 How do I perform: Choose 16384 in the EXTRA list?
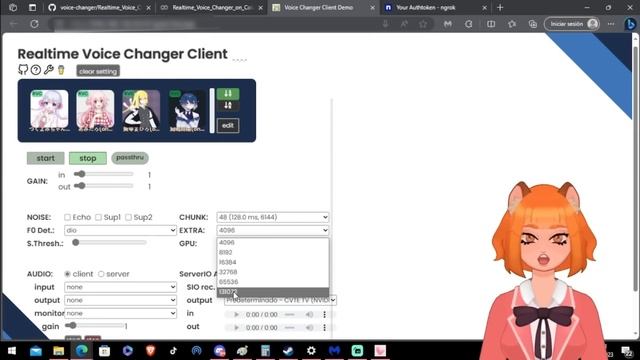click(x=273, y=262)
